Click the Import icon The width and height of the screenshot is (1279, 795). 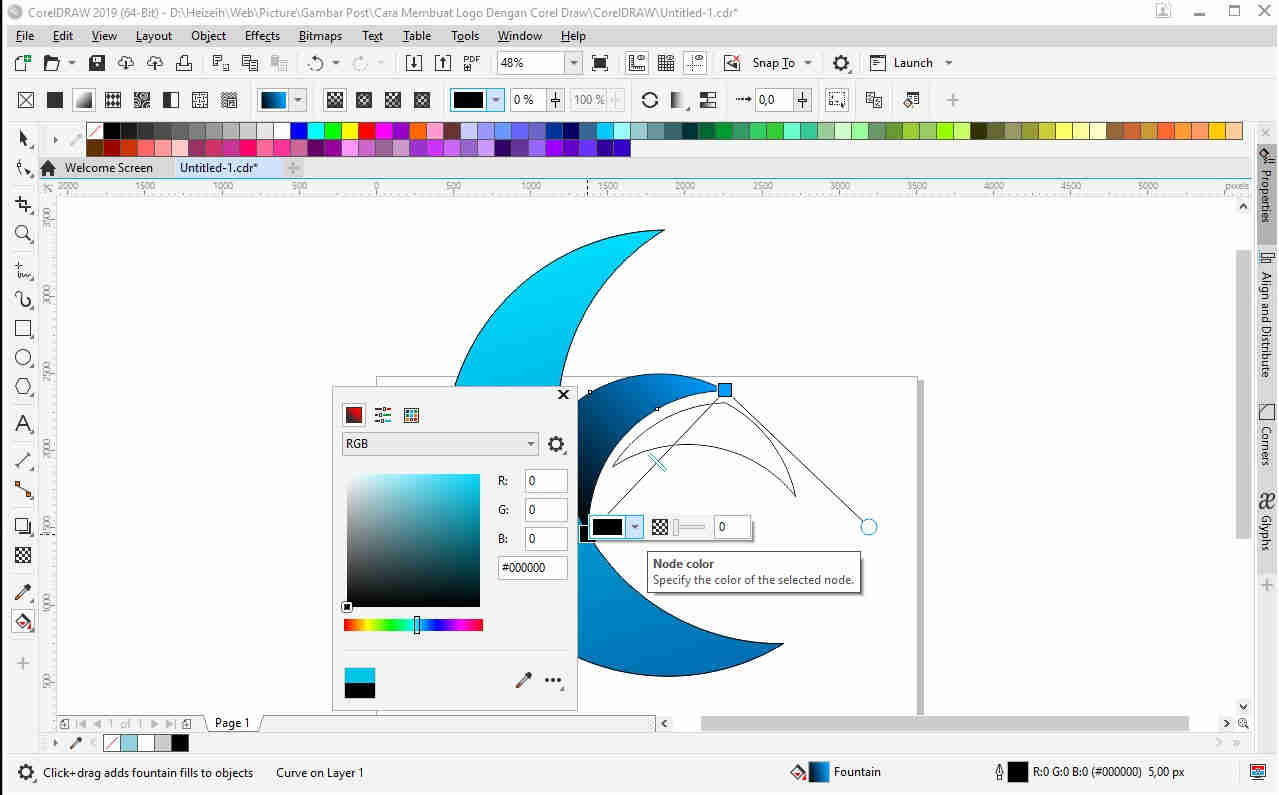414,63
